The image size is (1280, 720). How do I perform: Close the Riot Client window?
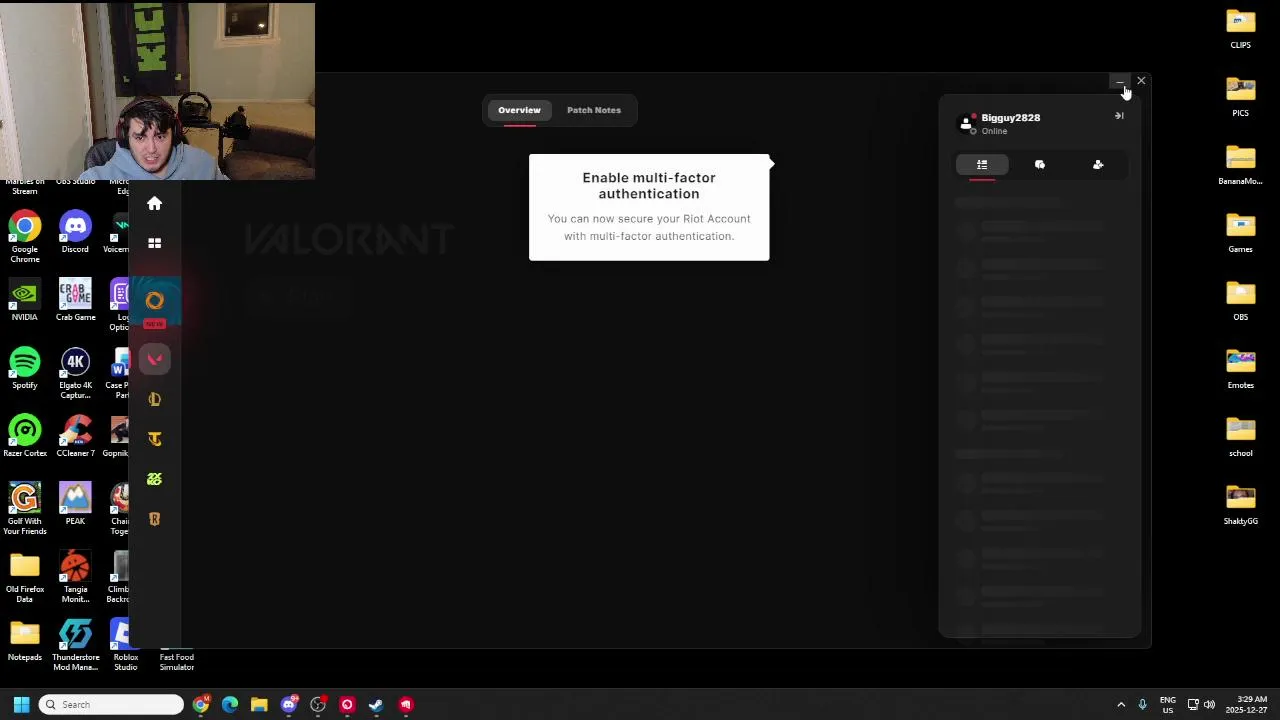(1141, 81)
